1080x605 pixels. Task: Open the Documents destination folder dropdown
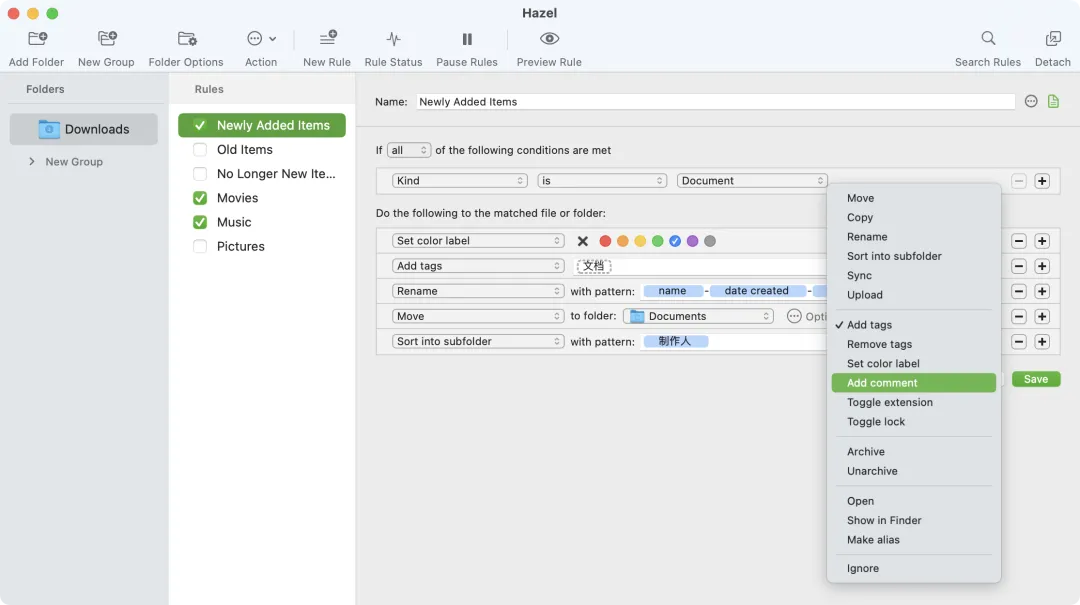pos(698,316)
